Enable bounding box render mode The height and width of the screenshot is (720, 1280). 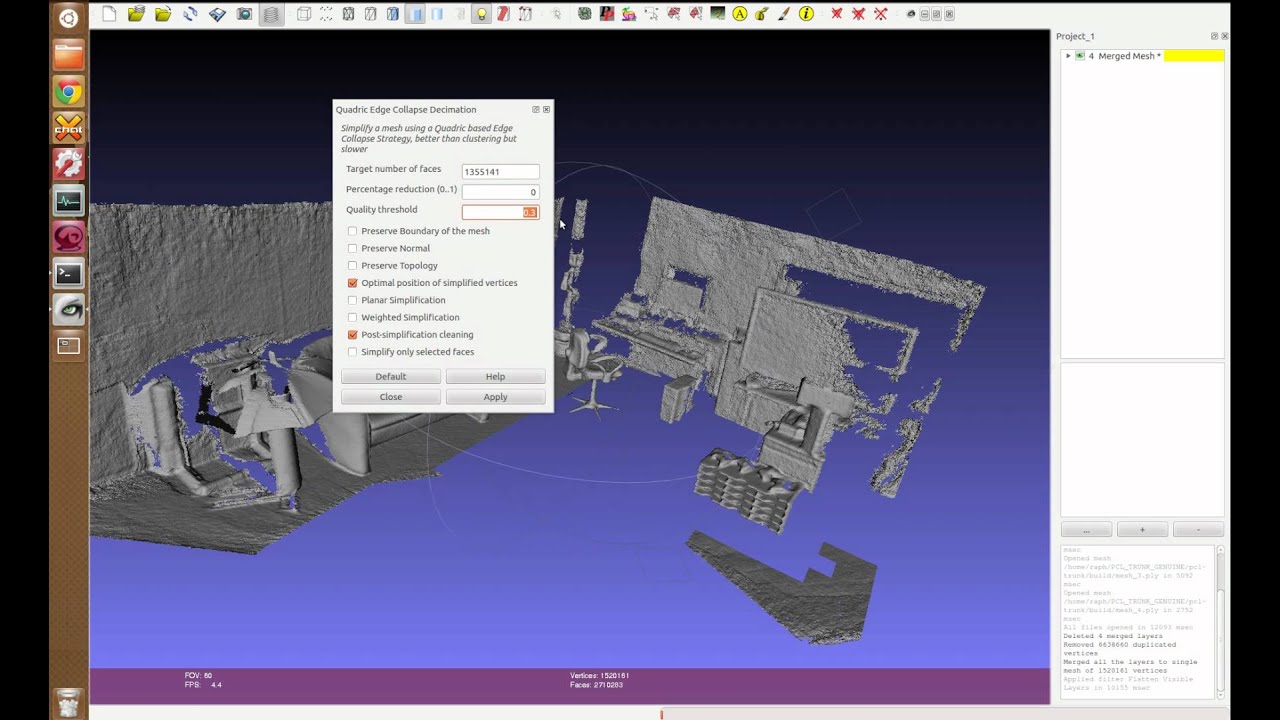click(304, 14)
